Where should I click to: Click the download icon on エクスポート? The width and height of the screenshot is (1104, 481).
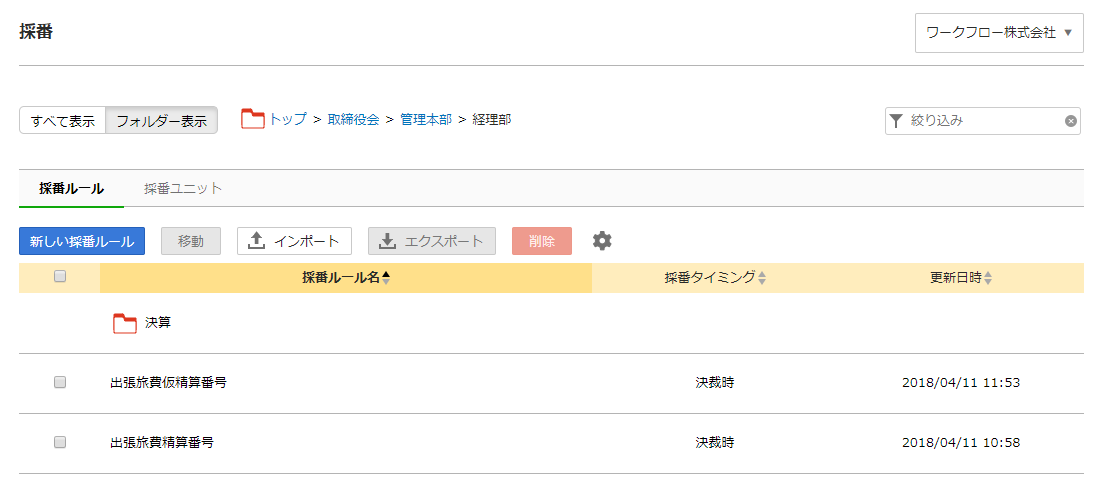[x=387, y=241]
